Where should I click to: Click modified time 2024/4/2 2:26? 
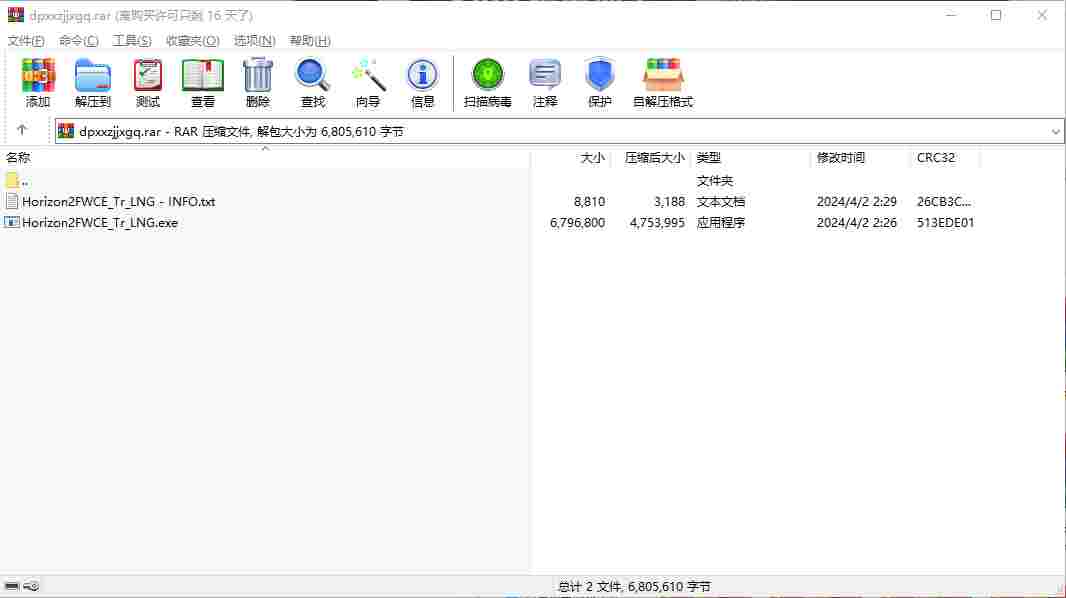point(857,223)
